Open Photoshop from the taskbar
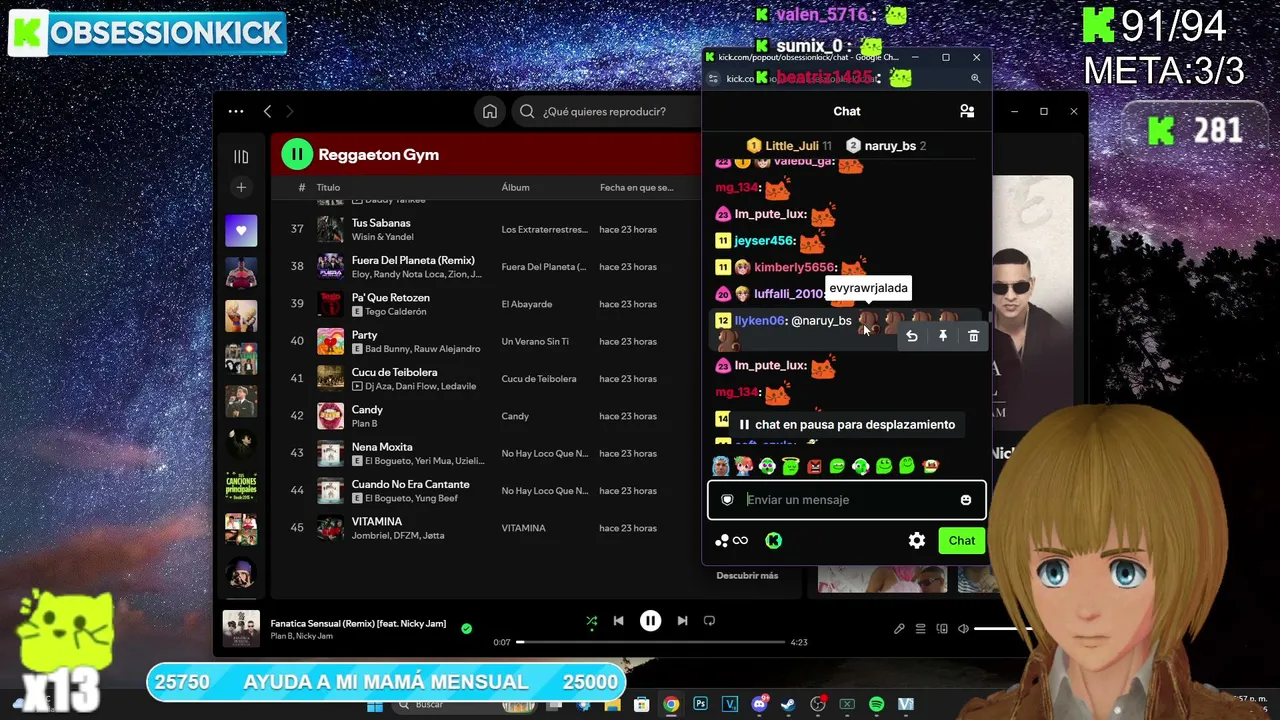Image resolution: width=1280 pixels, height=720 pixels. click(x=700, y=705)
